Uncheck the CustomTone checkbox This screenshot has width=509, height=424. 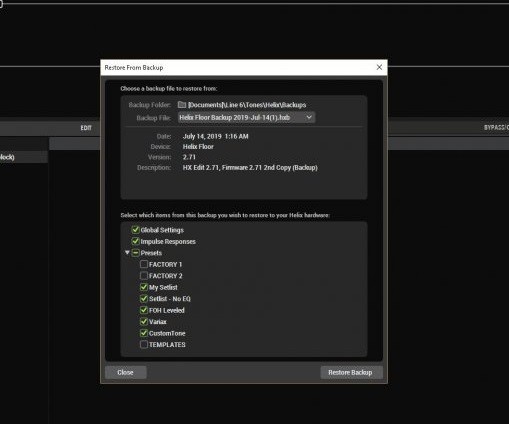pyautogui.click(x=144, y=333)
